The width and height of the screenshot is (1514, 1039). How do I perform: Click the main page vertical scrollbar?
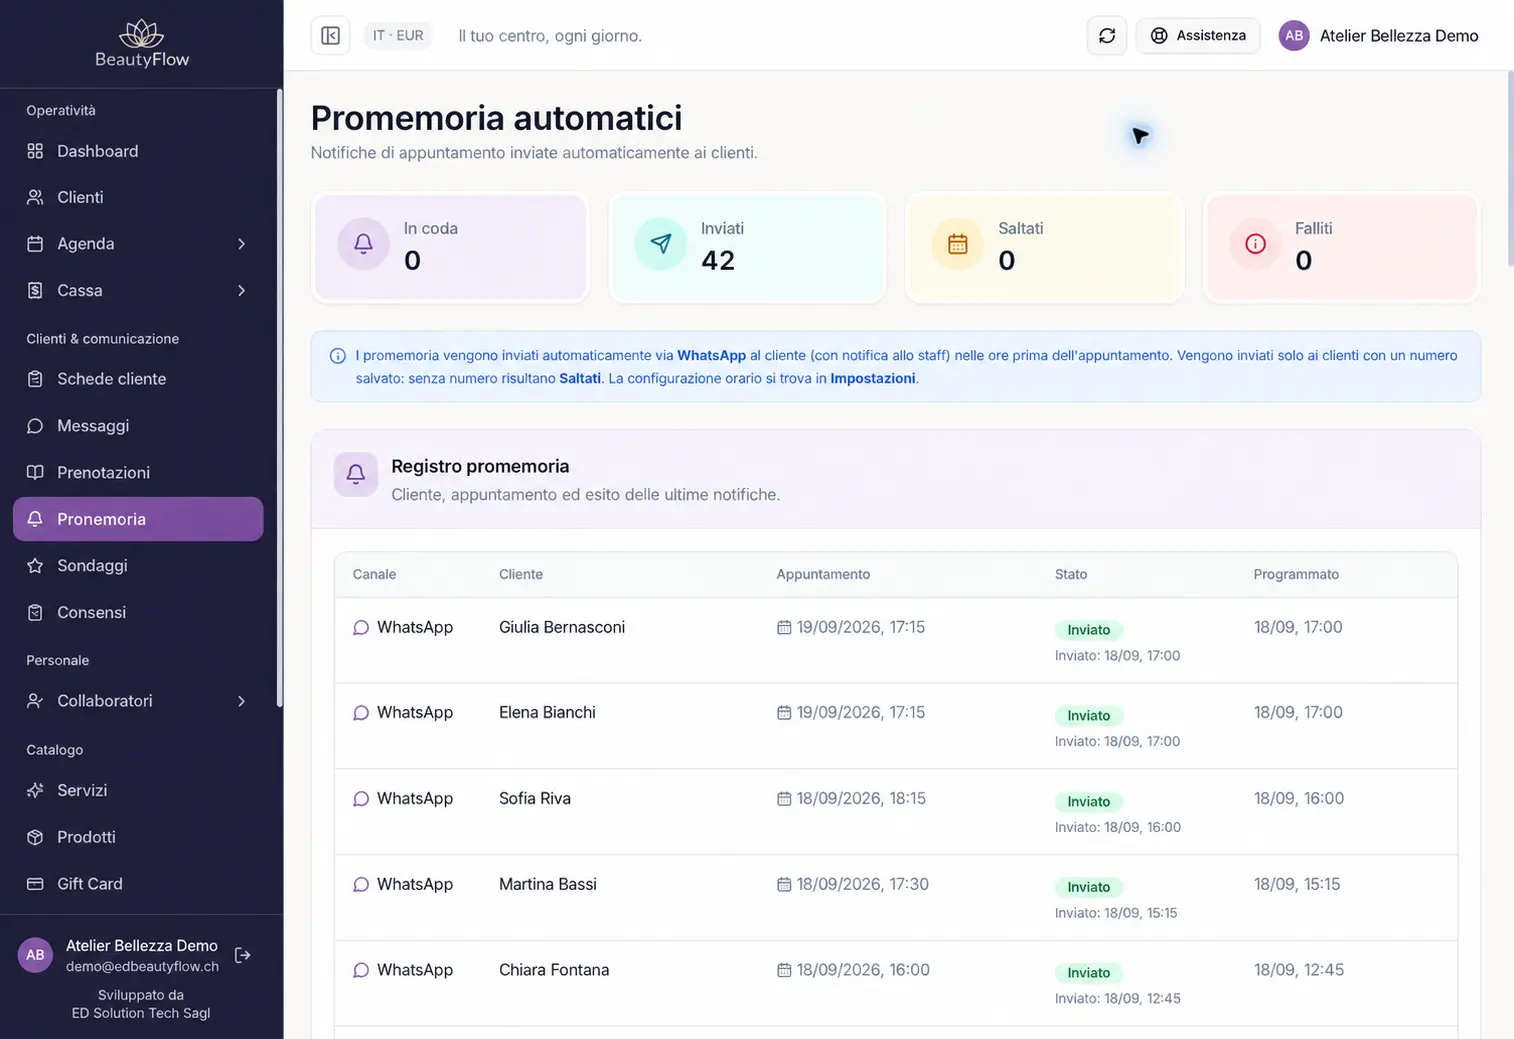(x=1509, y=170)
